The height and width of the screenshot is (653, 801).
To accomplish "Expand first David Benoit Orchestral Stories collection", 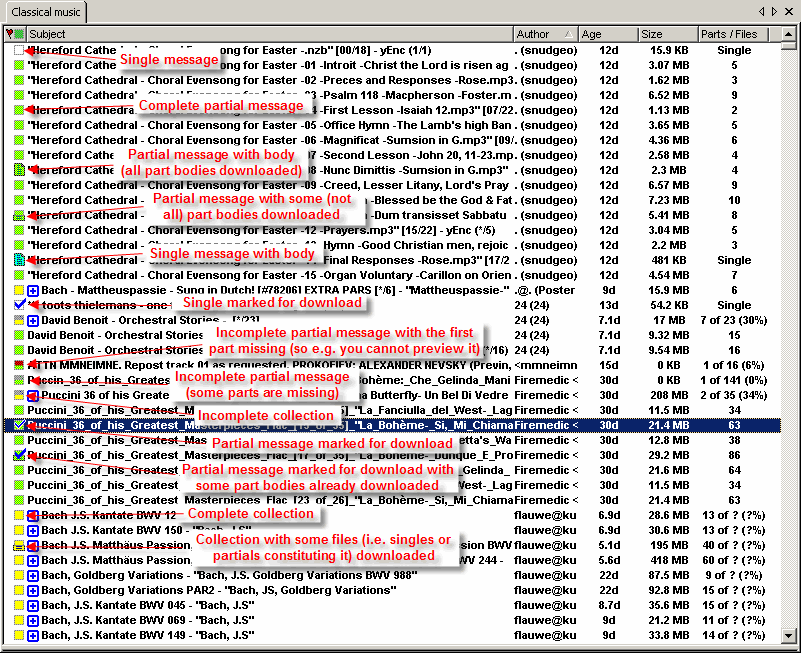I will coord(33,320).
